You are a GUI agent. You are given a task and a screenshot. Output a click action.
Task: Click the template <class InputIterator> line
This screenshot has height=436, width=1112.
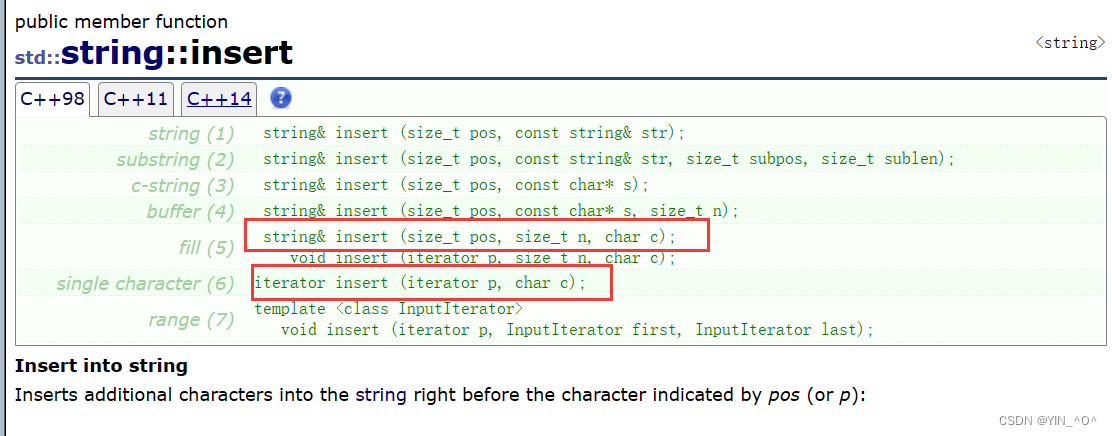point(388,309)
